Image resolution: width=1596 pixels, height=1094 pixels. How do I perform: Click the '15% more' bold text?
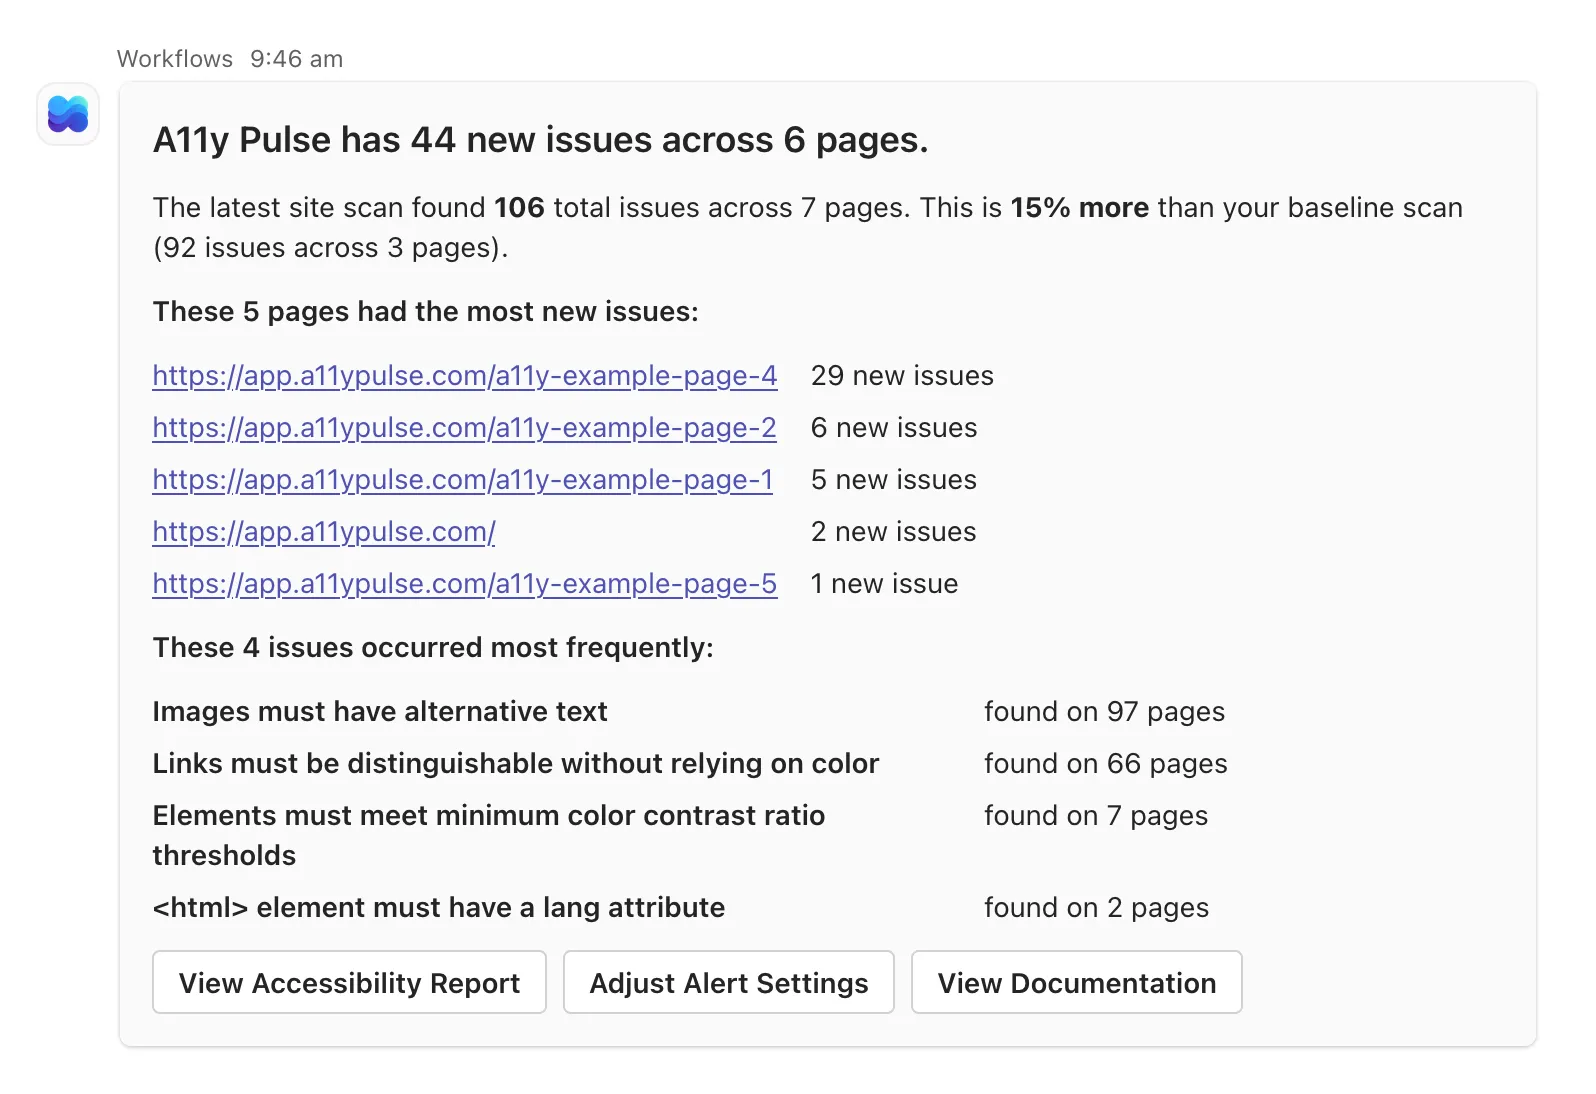(x=1080, y=207)
